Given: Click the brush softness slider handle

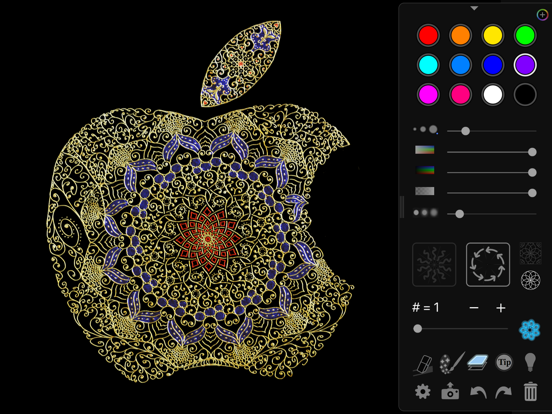Looking at the screenshot, I should pyautogui.click(x=459, y=214).
